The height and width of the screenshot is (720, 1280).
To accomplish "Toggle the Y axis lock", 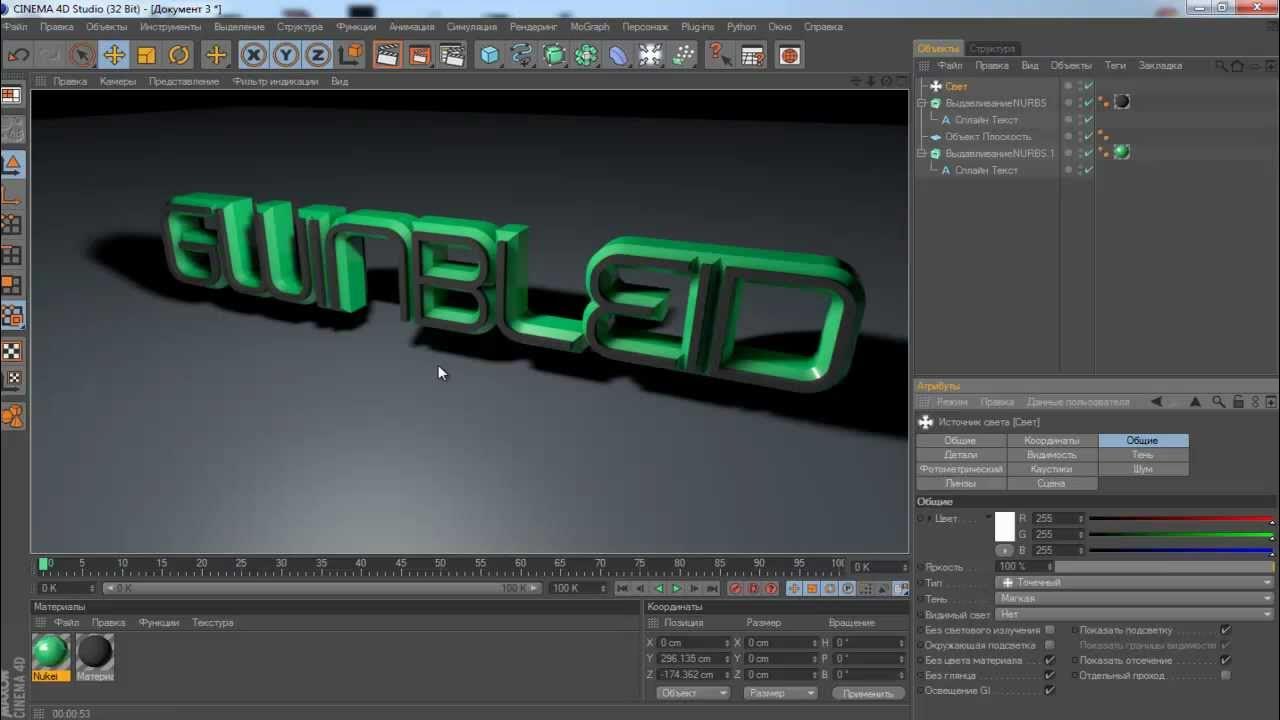I will pyautogui.click(x=286, y=56).
